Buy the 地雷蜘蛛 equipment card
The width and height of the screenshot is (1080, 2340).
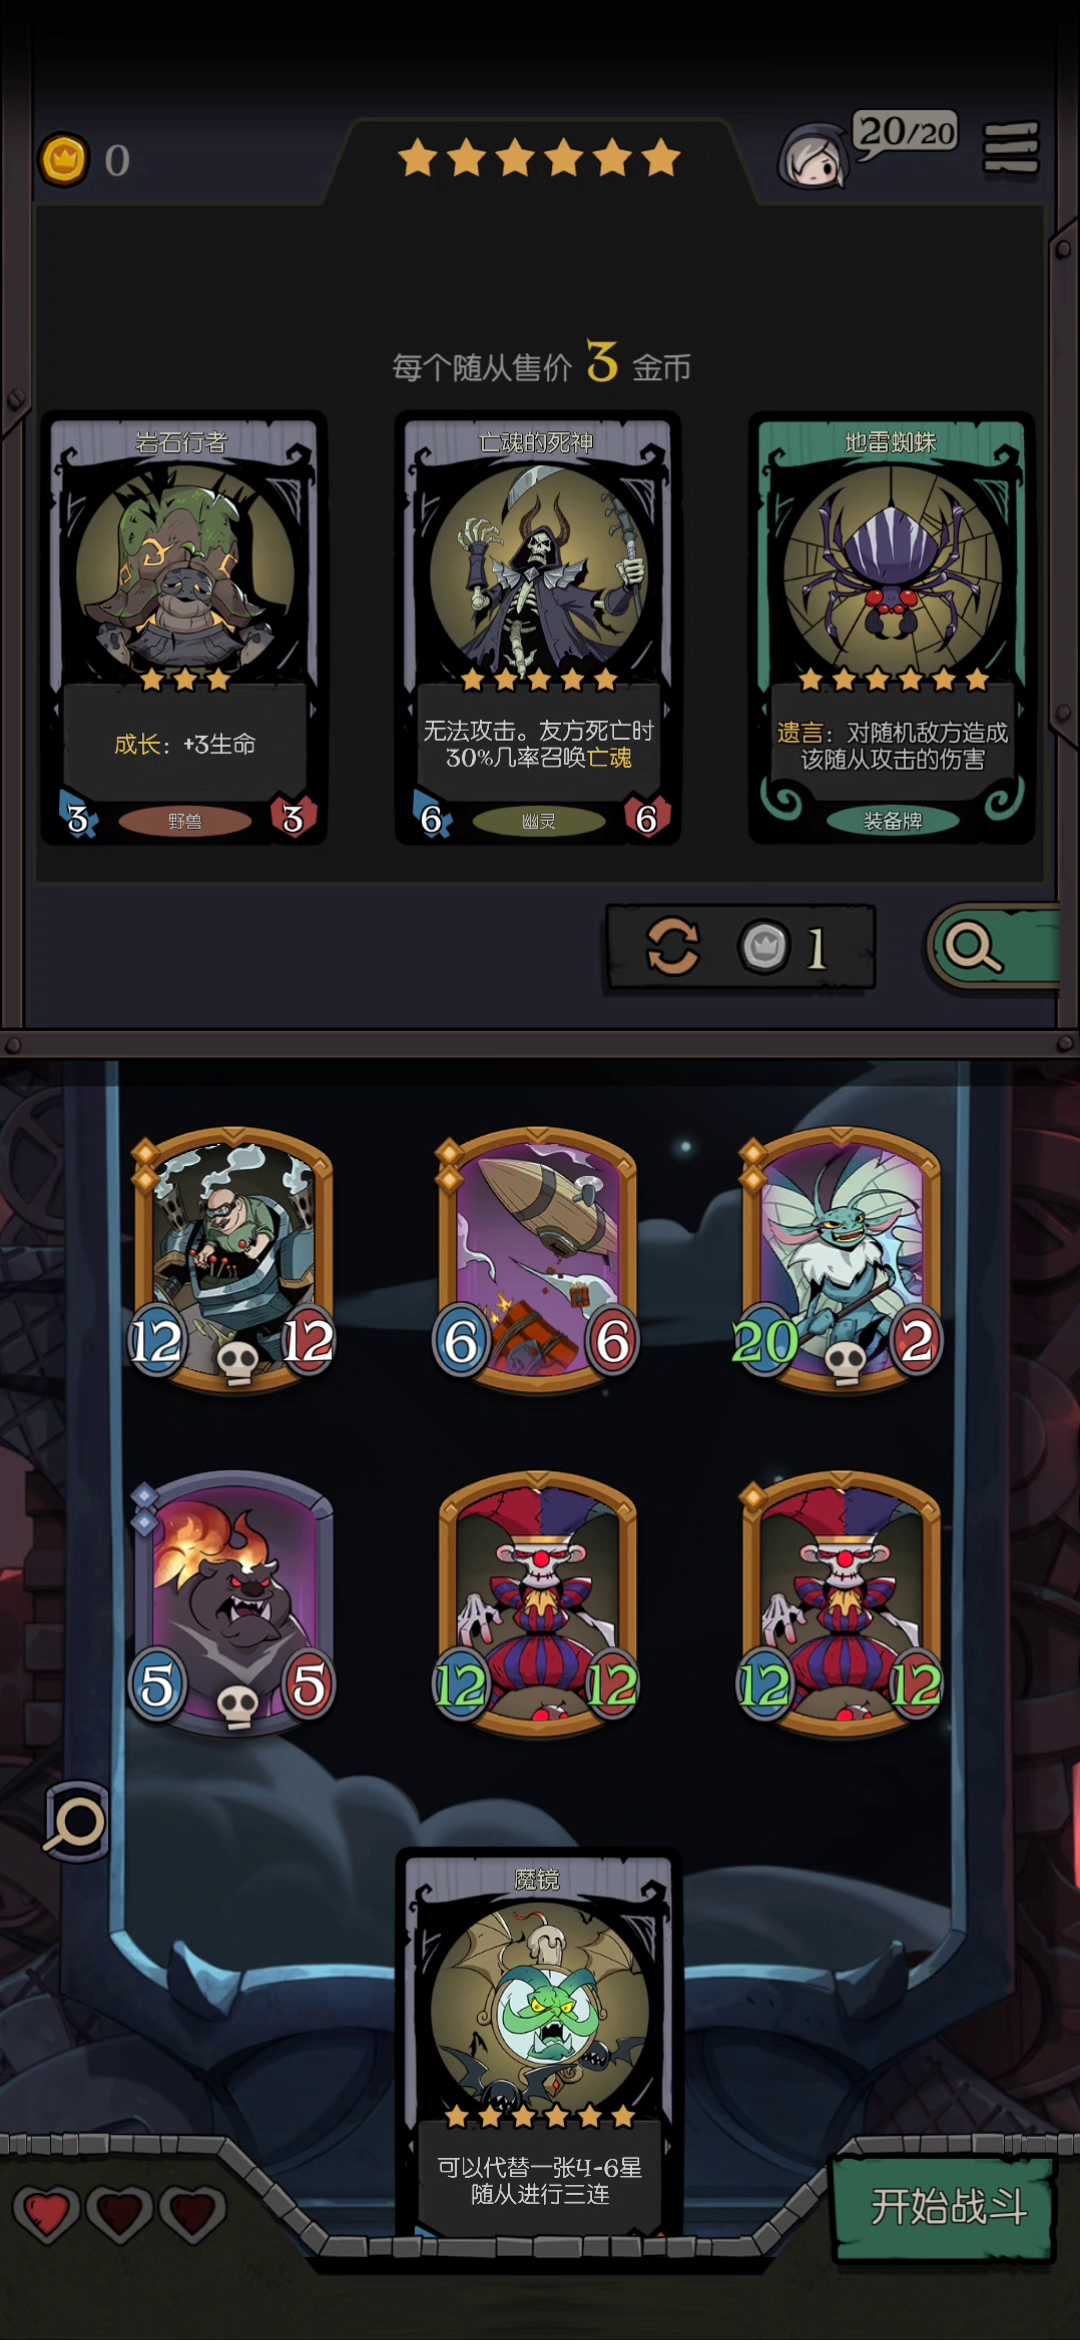(x=892, y=628)
